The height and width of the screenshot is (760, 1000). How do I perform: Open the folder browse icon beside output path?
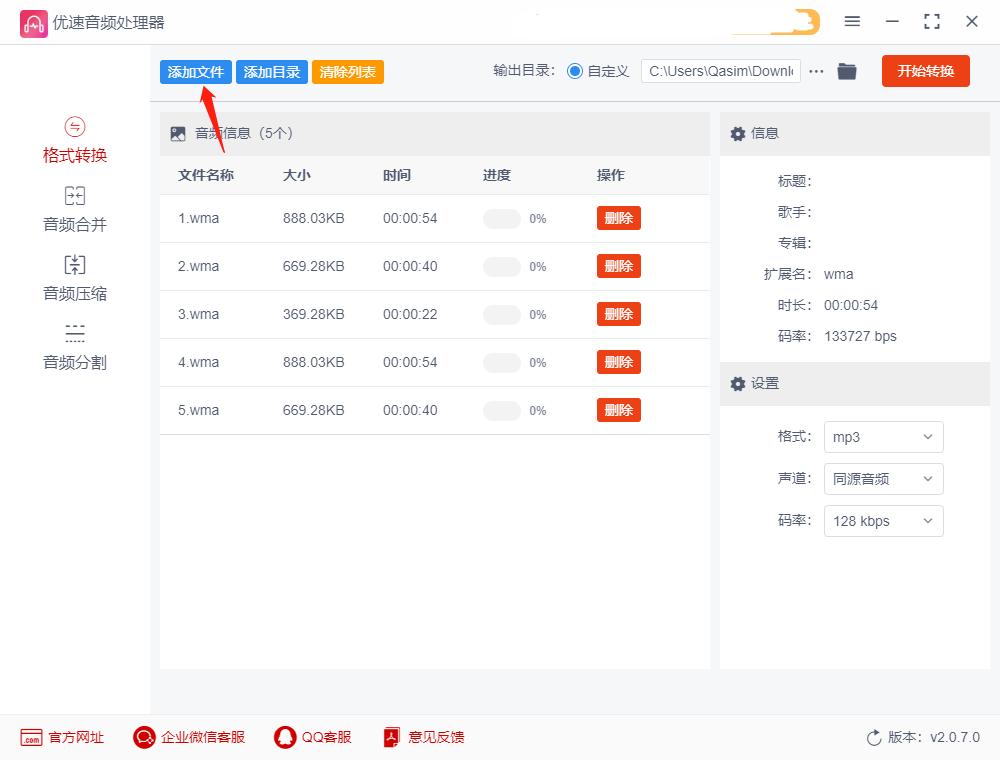847,71
